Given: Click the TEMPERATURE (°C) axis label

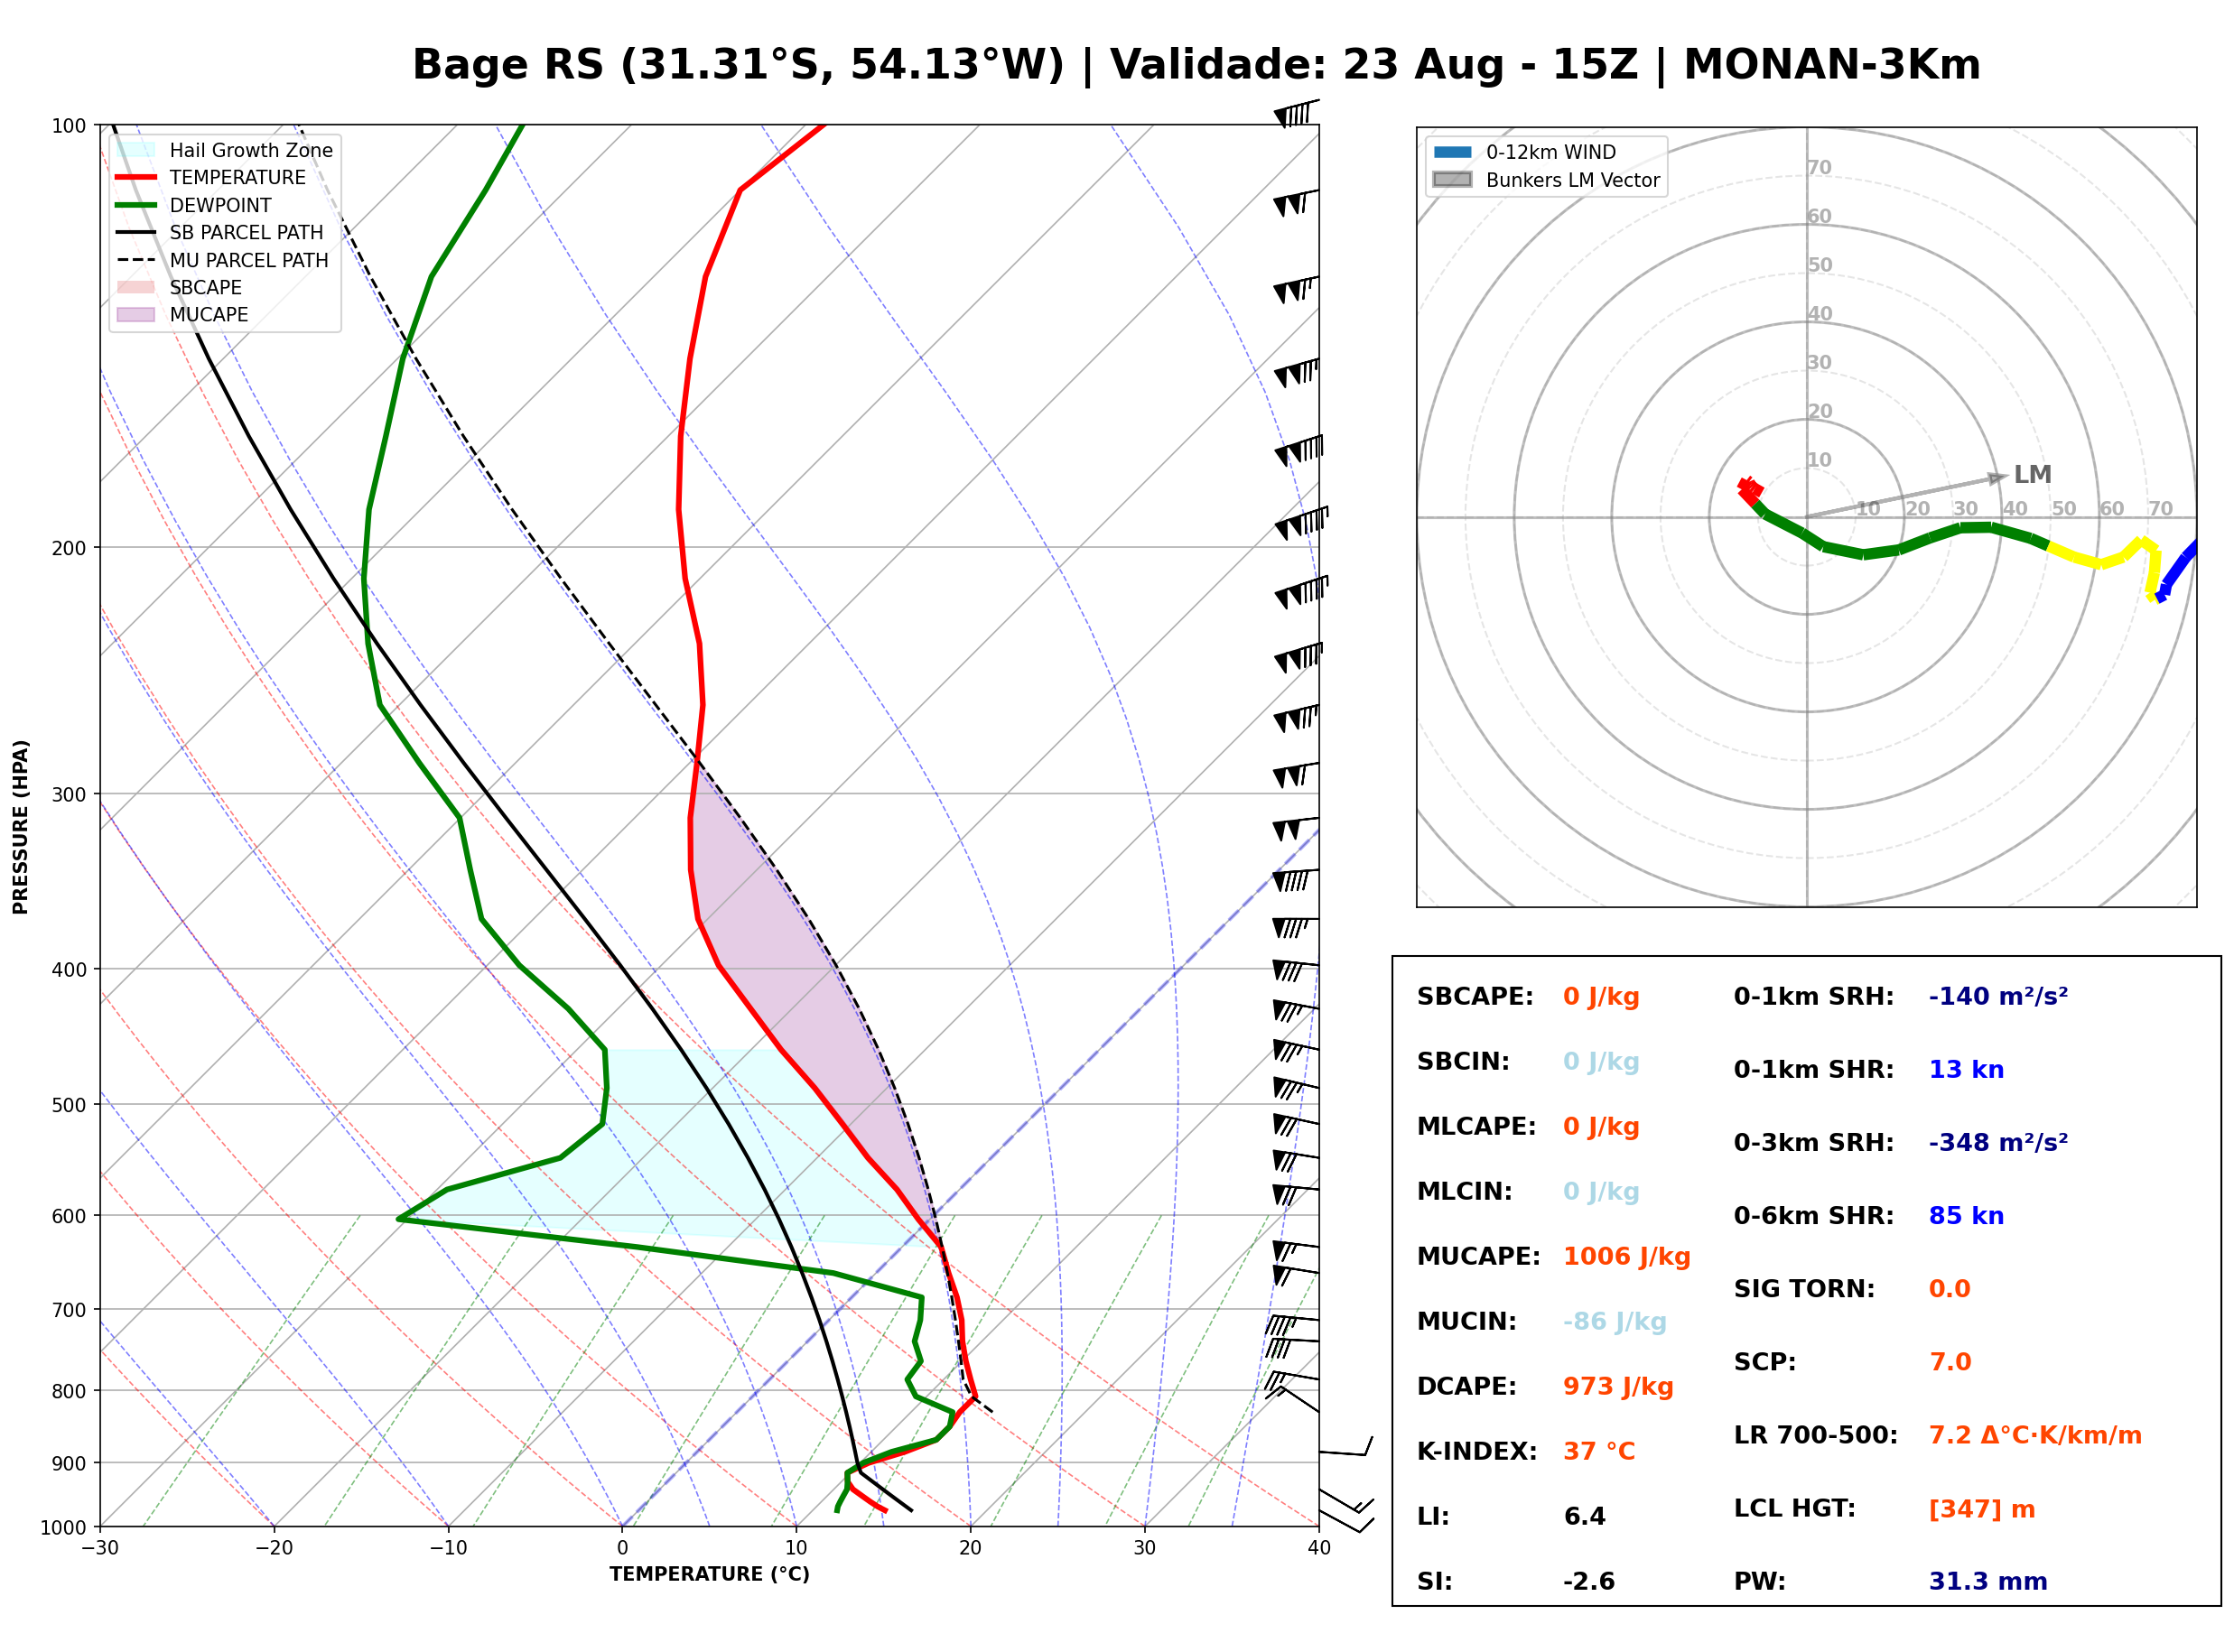Looking at the screenshot, I should pyautogui.click(x=710, y=1574).
